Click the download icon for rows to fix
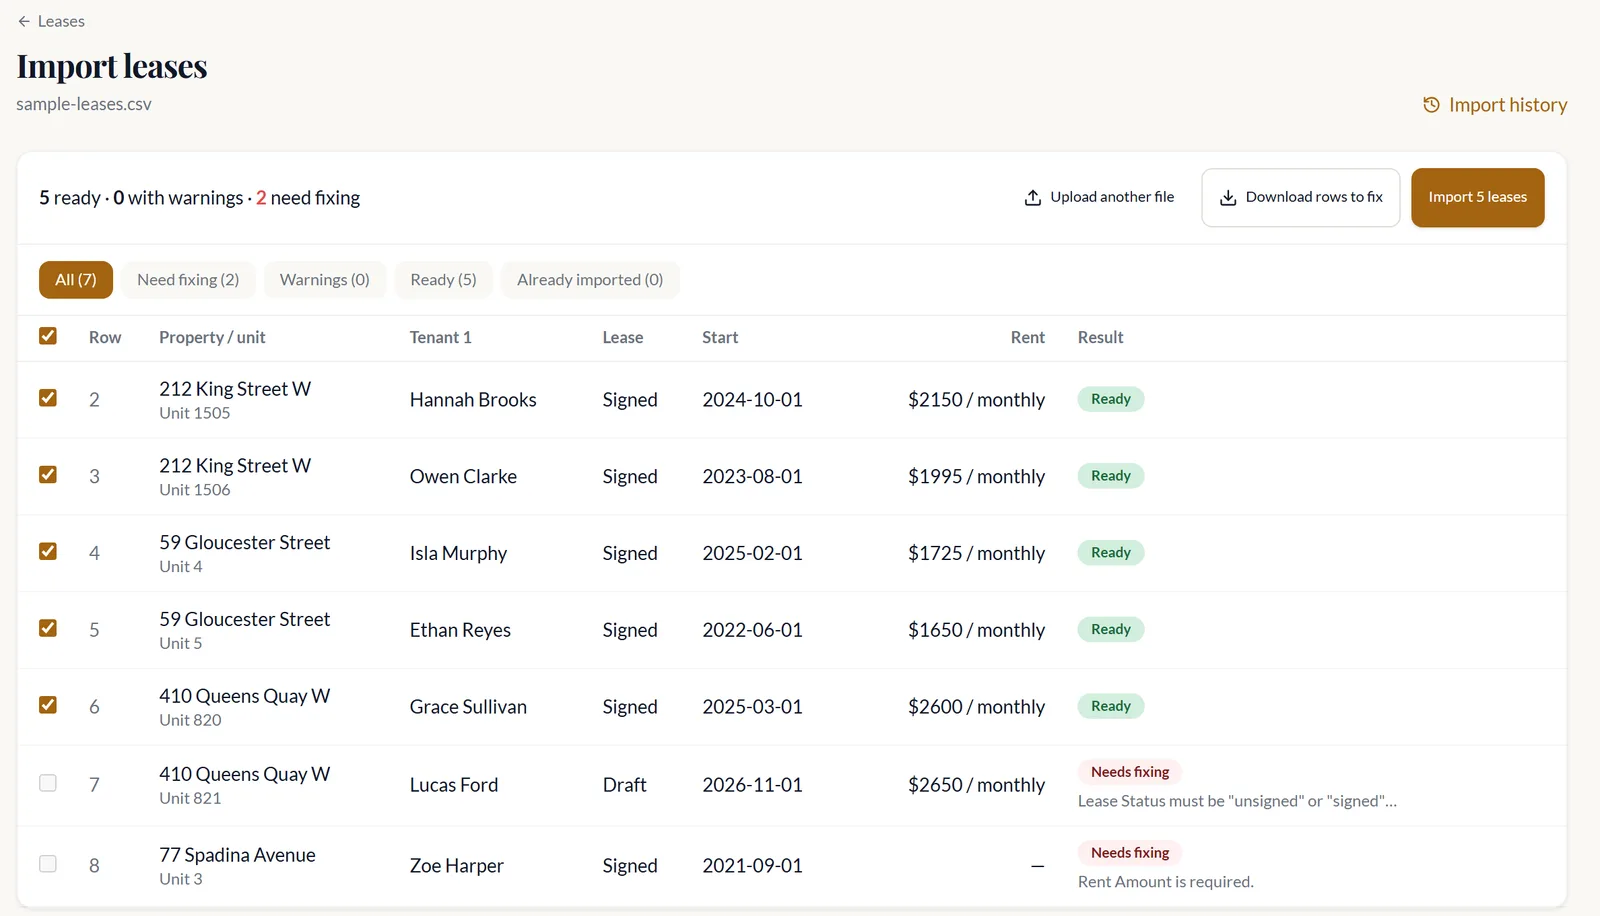 coord(1228,198)
